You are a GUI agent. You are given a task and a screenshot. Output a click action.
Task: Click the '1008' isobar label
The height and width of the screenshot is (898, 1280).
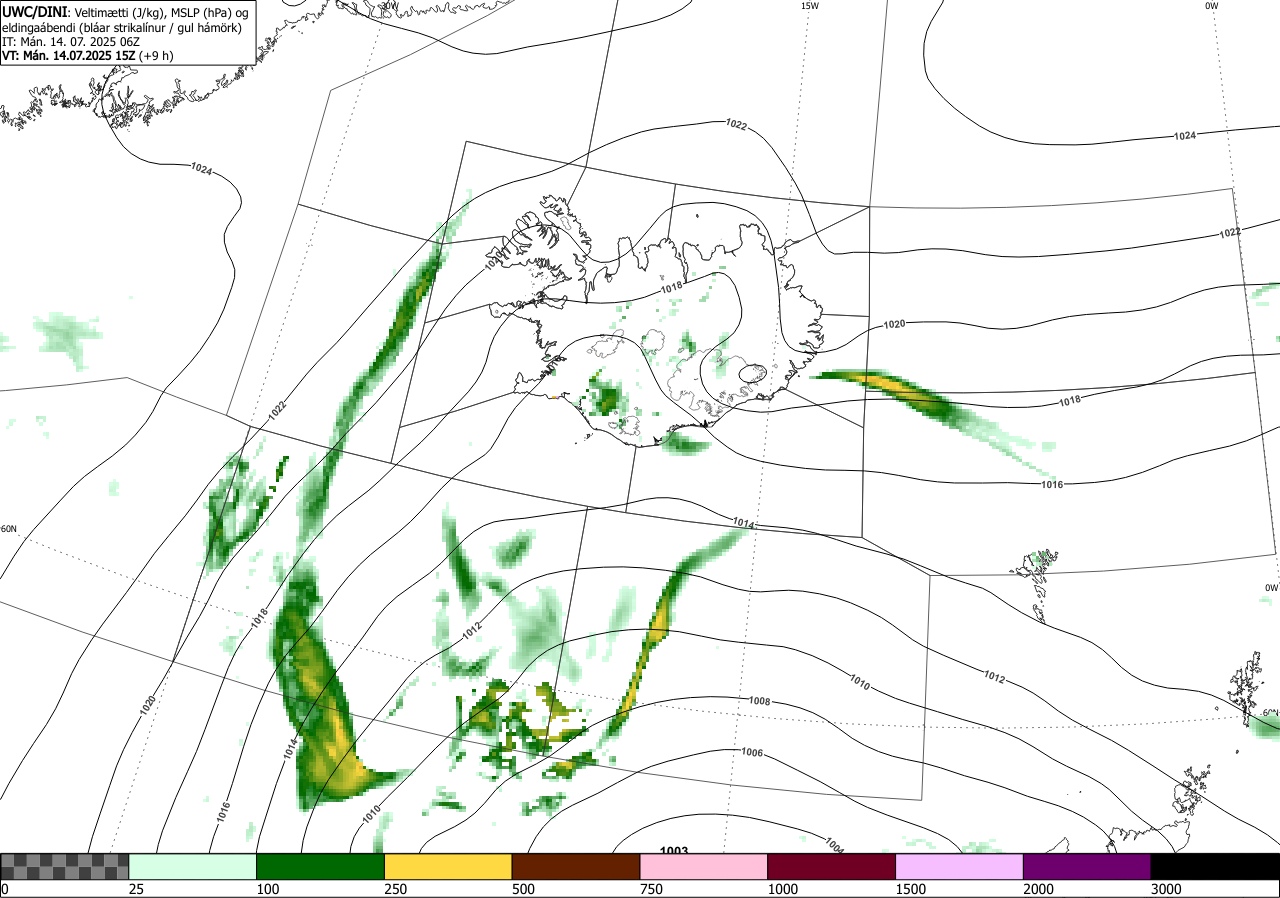click(x=759, y=701)
